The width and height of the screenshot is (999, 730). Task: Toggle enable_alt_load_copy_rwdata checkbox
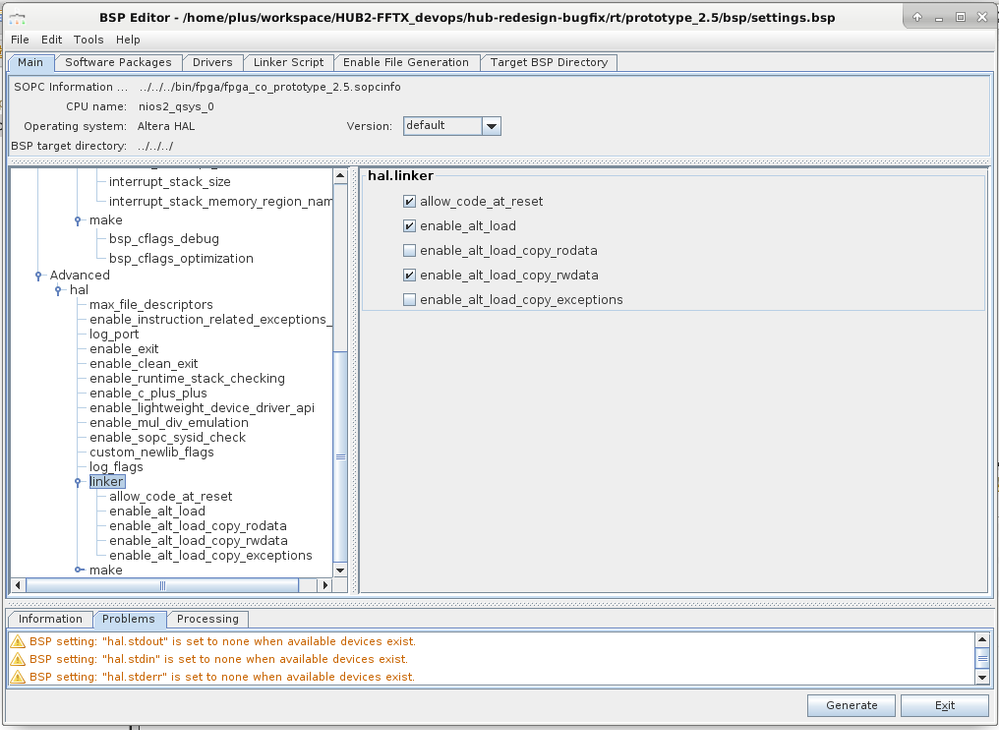(x=409, y=275)
